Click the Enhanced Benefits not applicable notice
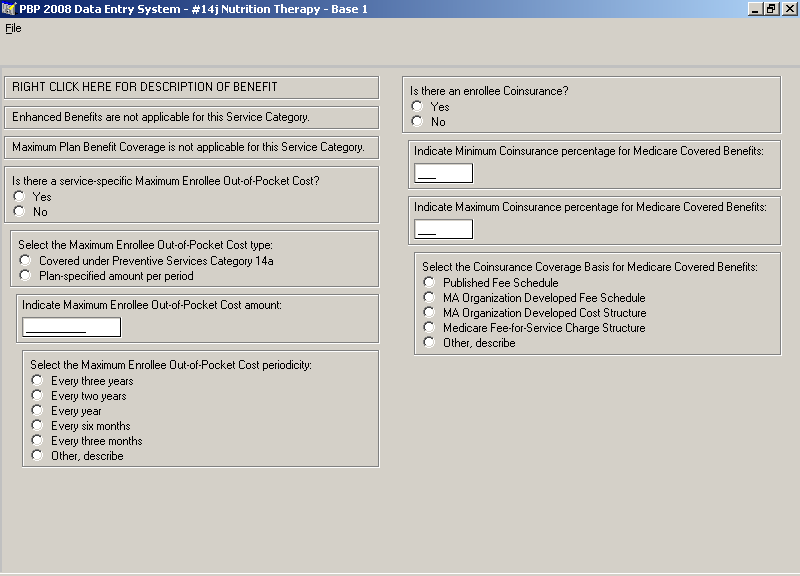Viewport: 800px width, 576px height. 191,117
